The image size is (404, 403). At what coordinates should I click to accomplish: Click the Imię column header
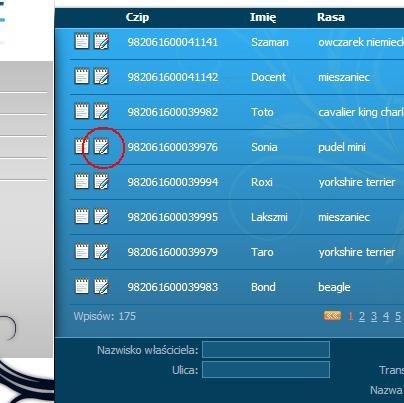pyautogui.click(x=263, y=17)
